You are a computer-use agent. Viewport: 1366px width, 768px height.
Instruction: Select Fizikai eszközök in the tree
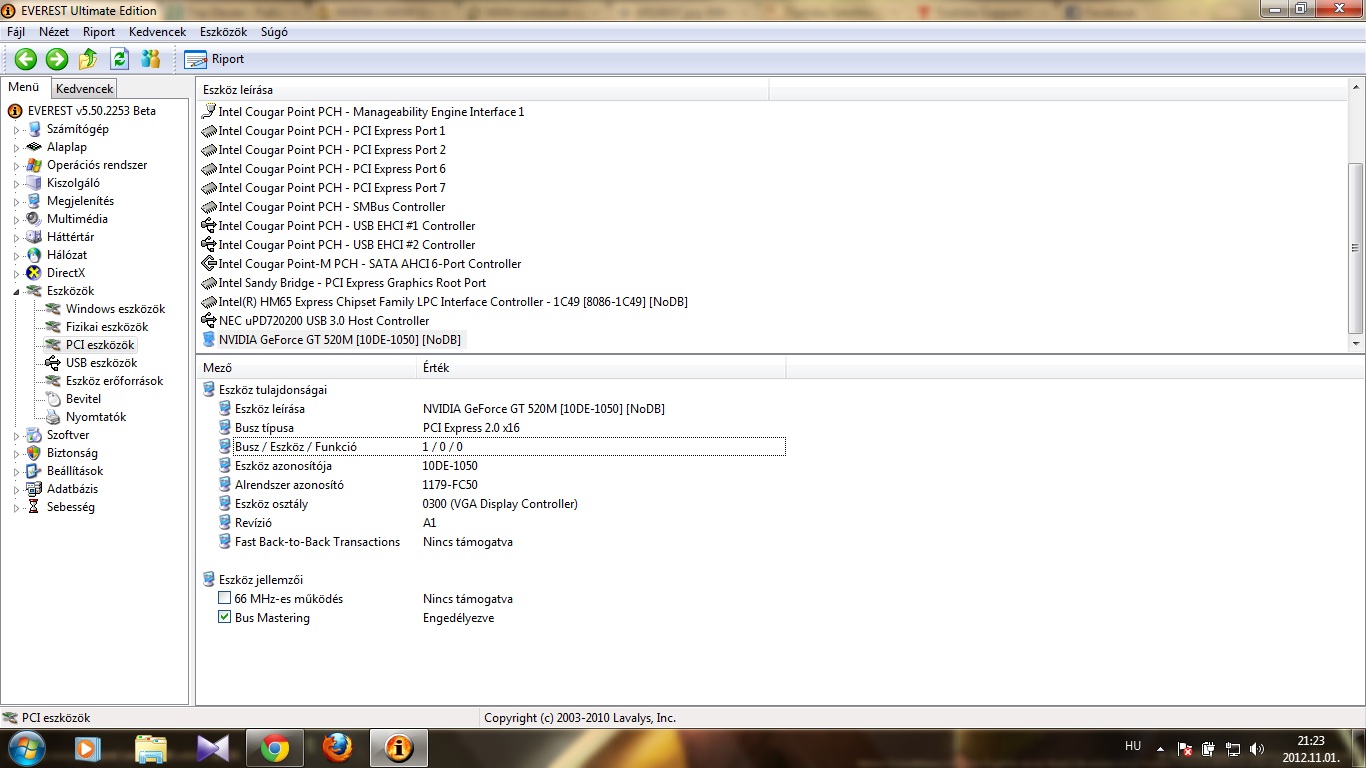[106, 327]
